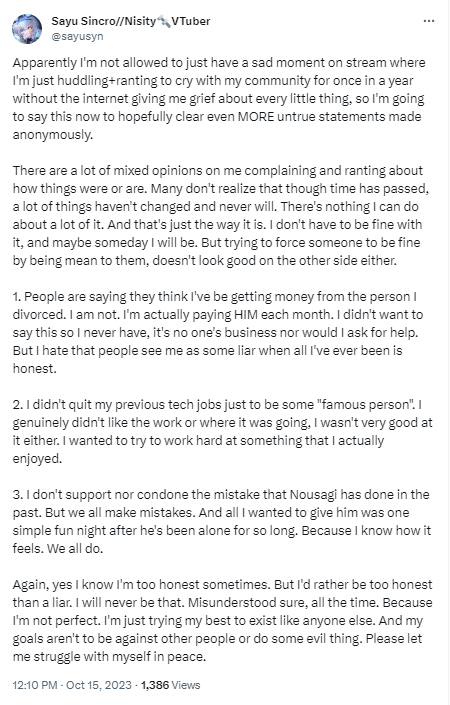Click closing paragraph starting "Again, yes I know"

click(223, 620)
